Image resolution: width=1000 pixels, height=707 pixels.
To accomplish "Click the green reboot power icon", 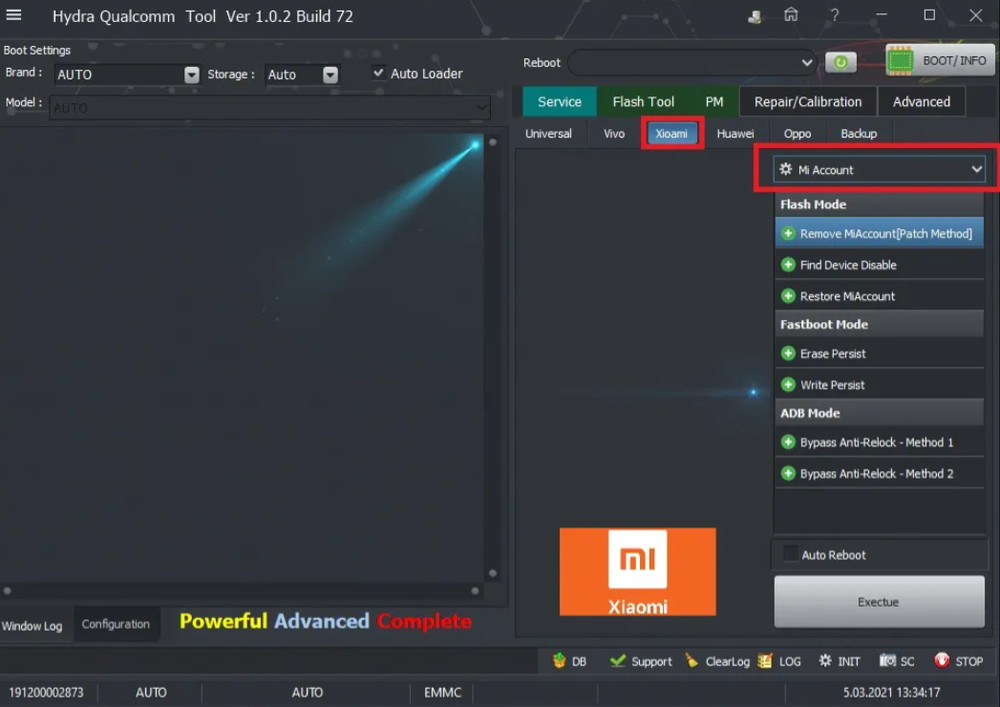I will (x=840, y=62).
